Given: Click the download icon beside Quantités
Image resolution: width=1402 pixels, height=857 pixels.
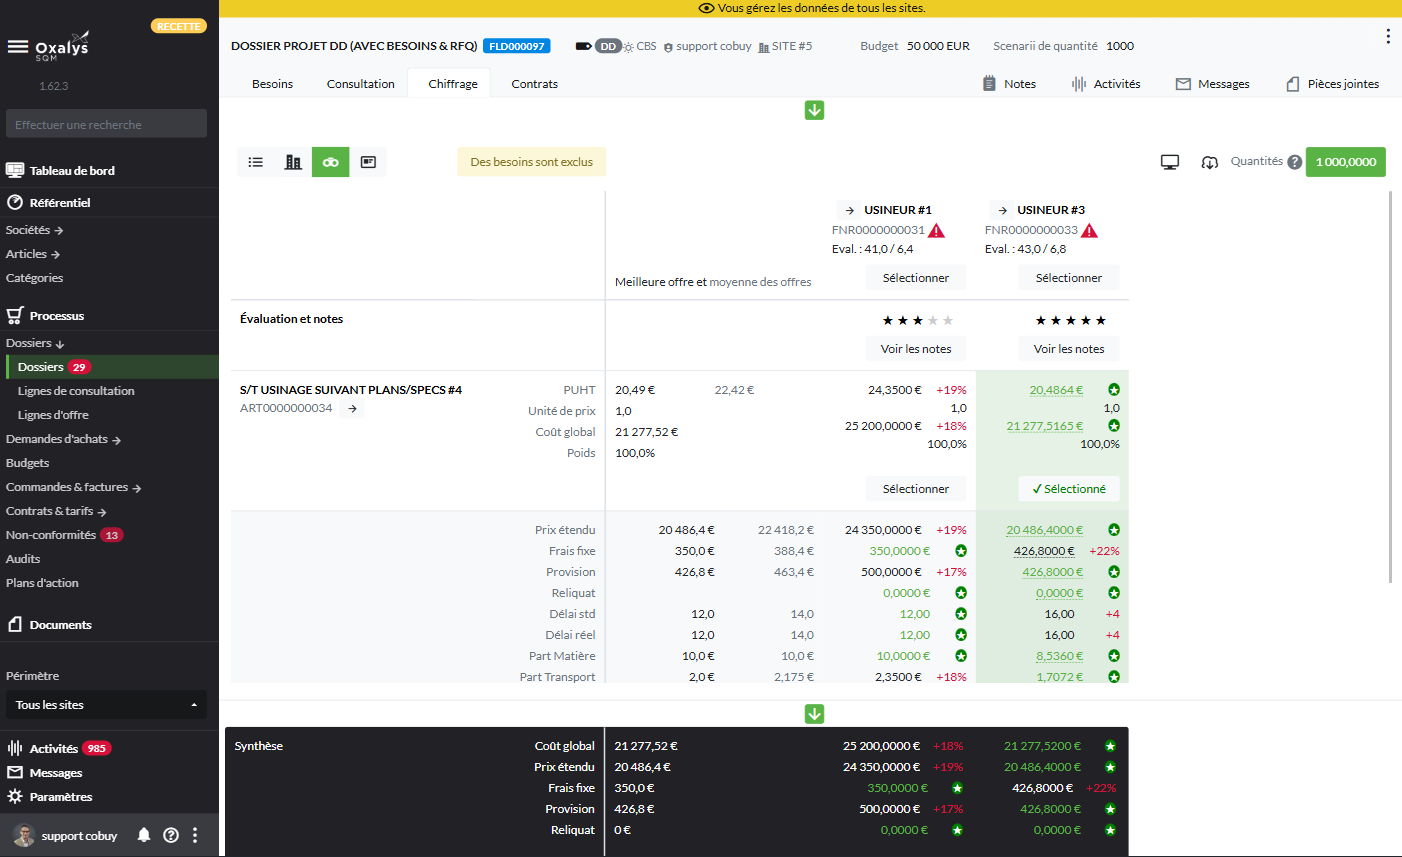Looking at the screenshot, I should point(1209,162).
